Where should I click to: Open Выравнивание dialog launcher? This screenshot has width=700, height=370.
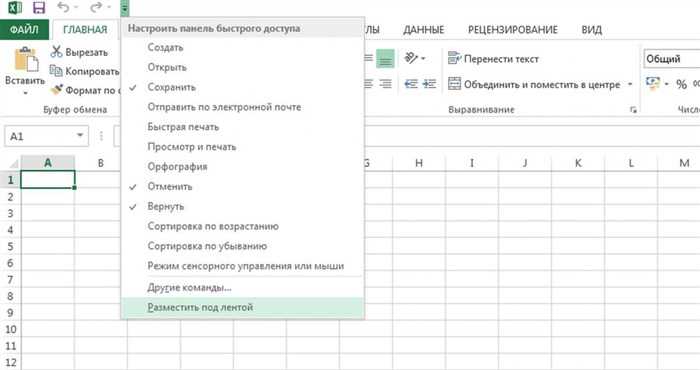[x=633, y=110]
